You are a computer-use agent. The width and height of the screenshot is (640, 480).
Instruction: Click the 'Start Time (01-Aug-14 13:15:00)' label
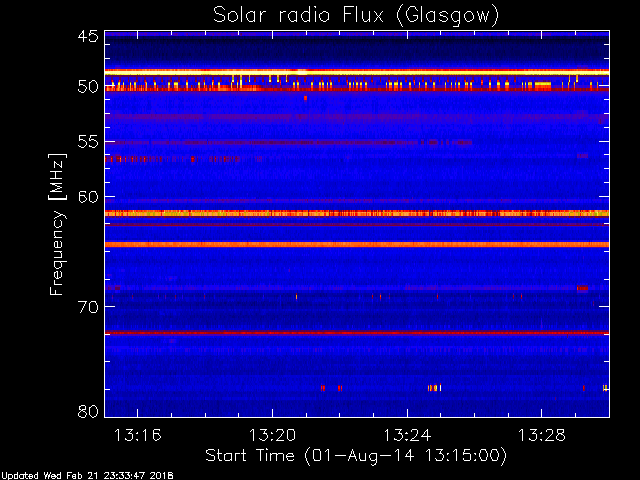[x=356, y=456]
